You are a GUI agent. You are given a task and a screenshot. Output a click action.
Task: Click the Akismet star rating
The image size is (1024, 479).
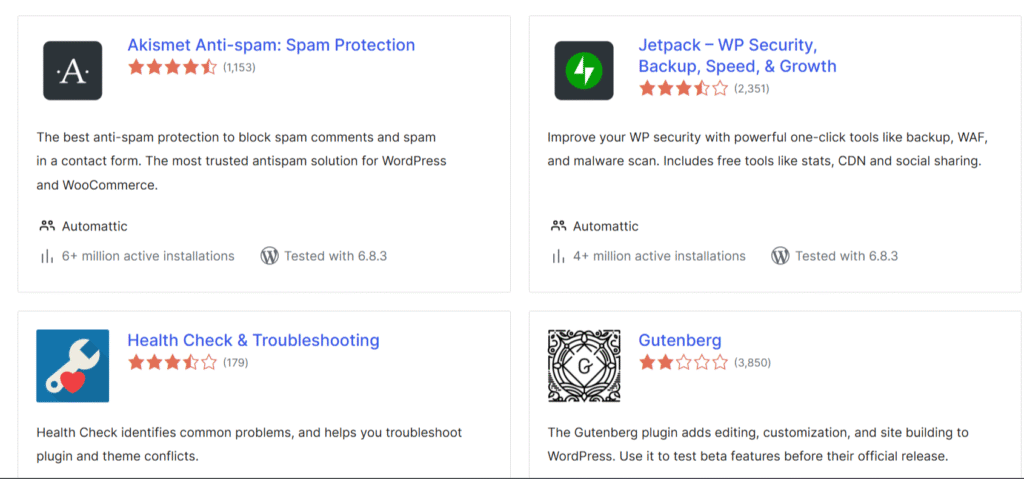pos(172,67)
